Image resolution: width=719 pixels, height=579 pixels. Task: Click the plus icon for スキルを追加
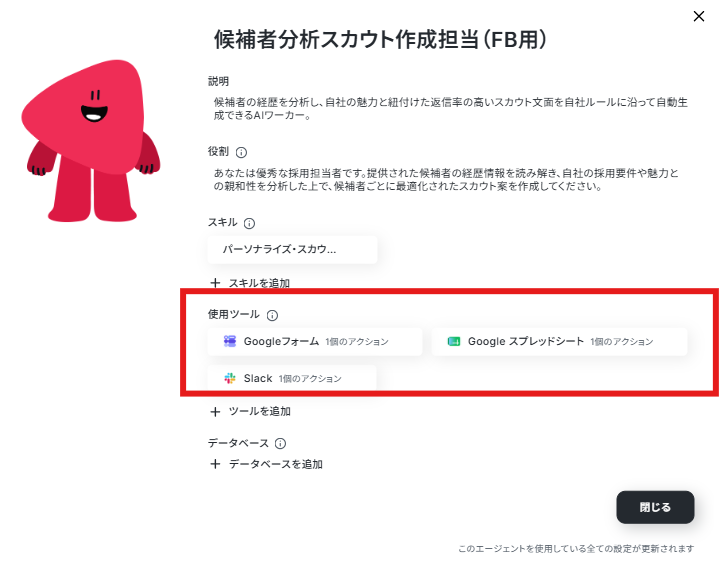pyautogui.click(x=215, y=283)
